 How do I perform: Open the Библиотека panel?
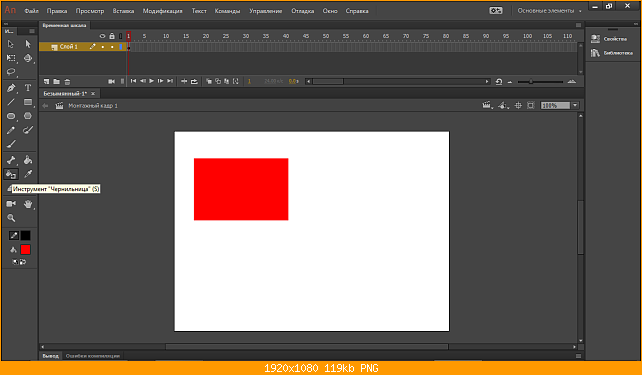point(612,53)
